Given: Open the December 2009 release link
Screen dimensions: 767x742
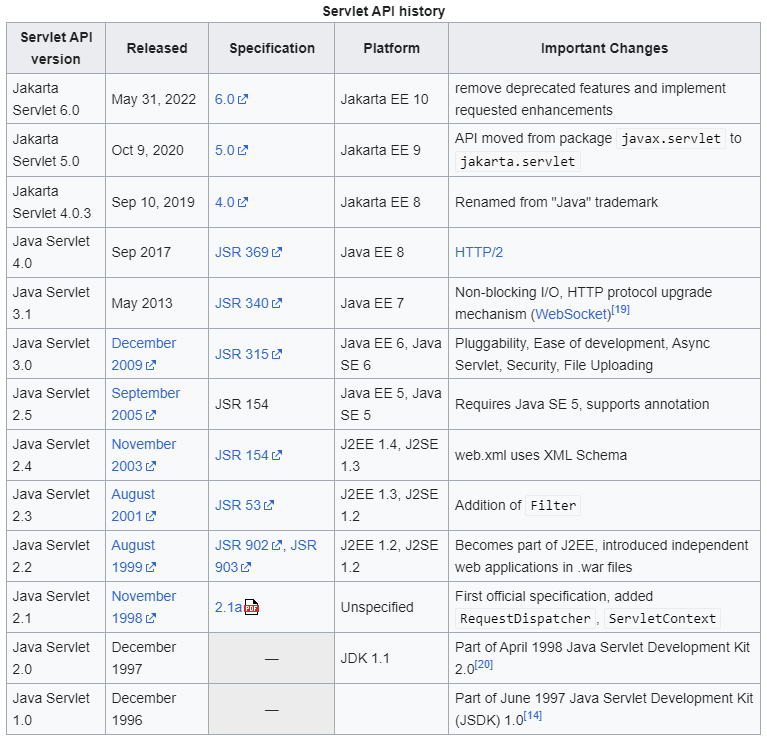Looking at the screenshot, I should point(143,354).
